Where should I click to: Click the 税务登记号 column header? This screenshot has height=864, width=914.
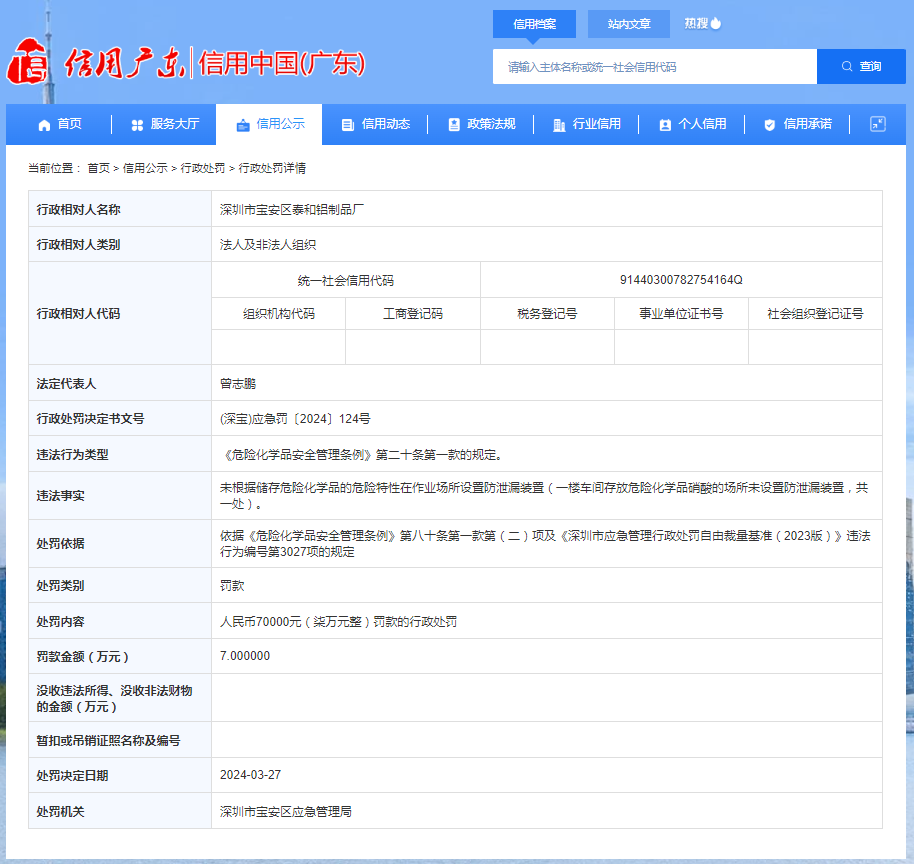(x=547, y=314)
